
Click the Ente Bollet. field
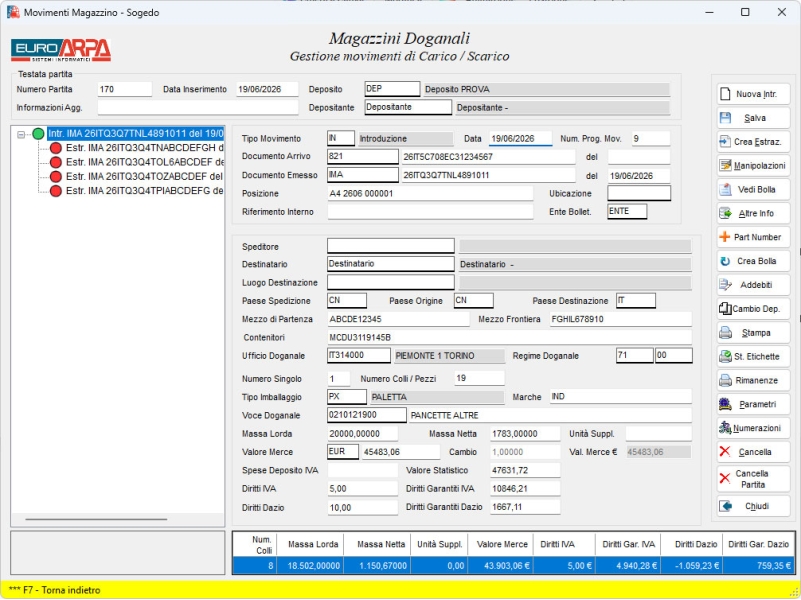coord(627,211)
